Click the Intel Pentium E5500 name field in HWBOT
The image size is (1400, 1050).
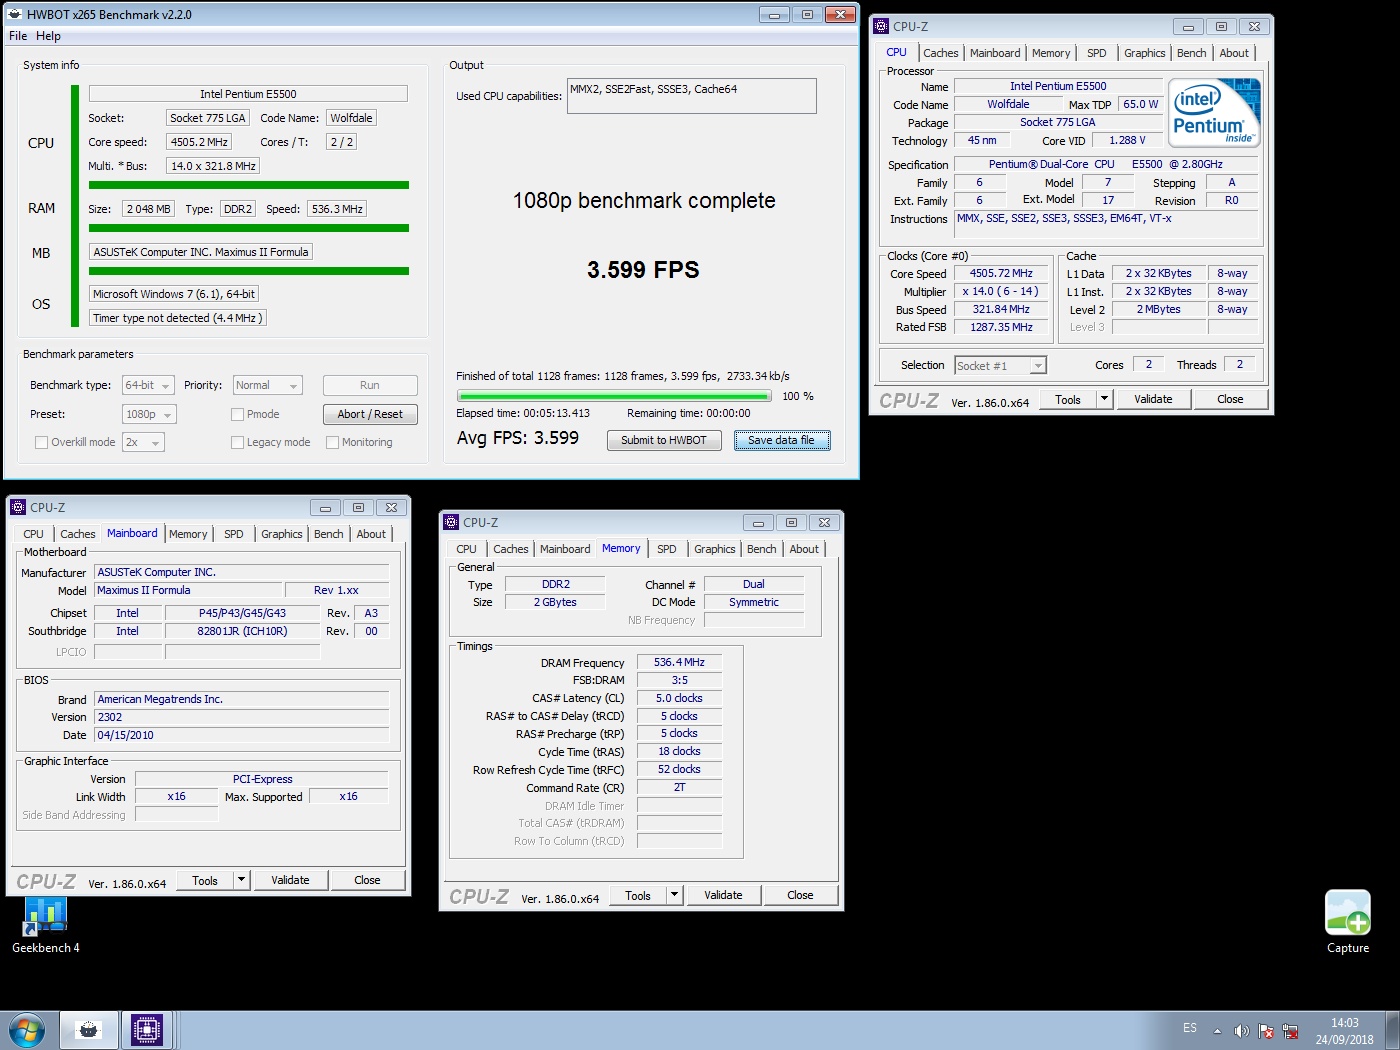tap(248, 94)
